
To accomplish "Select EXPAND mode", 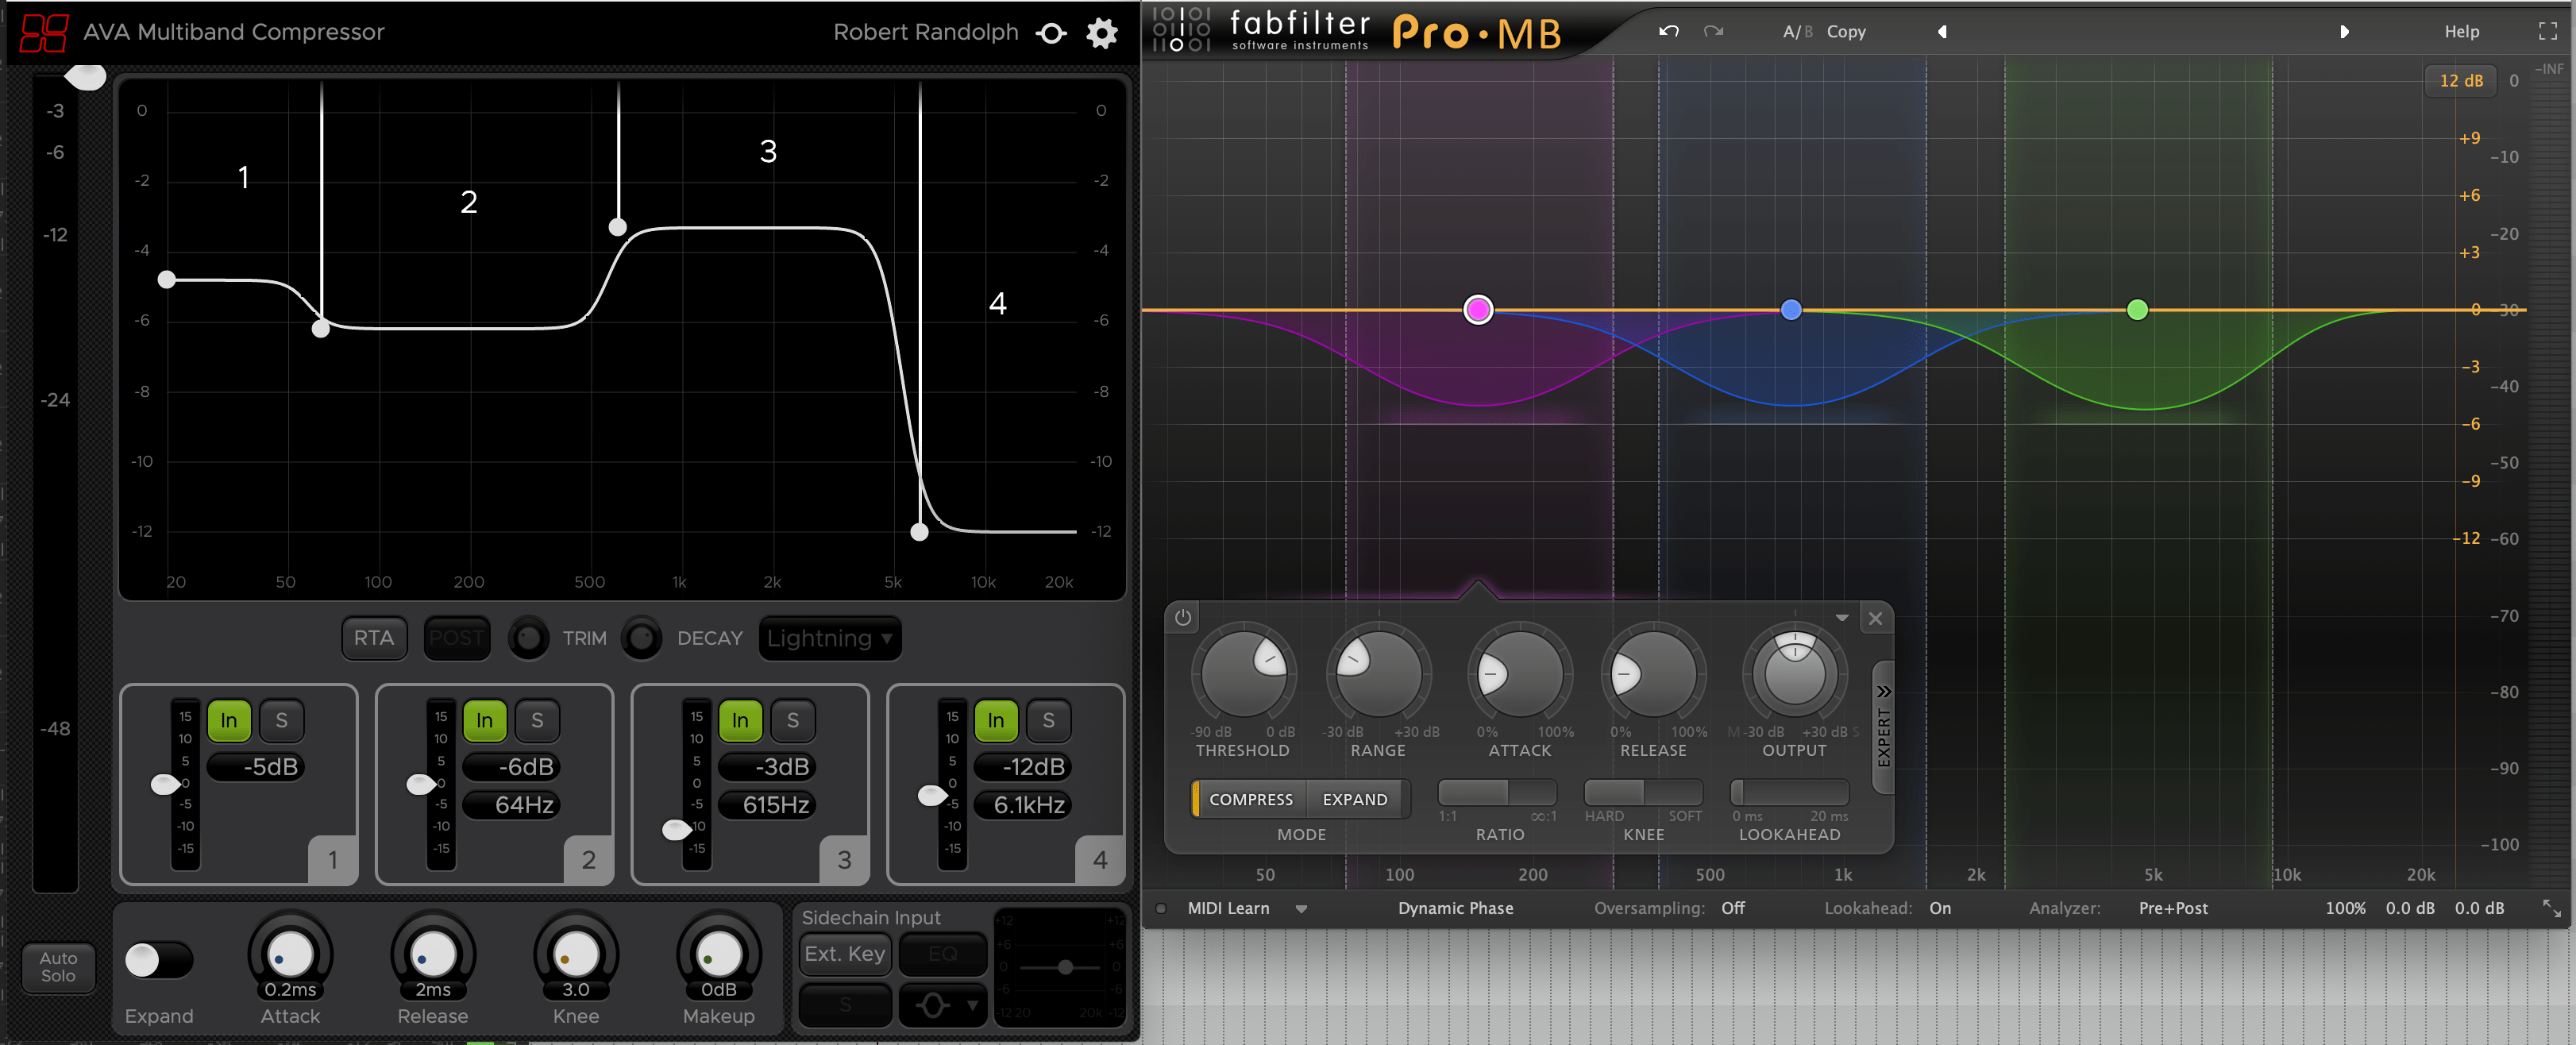I will (1354, 799).
